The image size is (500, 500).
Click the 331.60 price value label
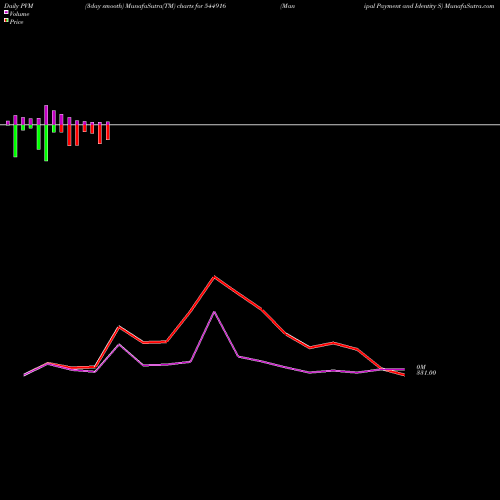426,373
